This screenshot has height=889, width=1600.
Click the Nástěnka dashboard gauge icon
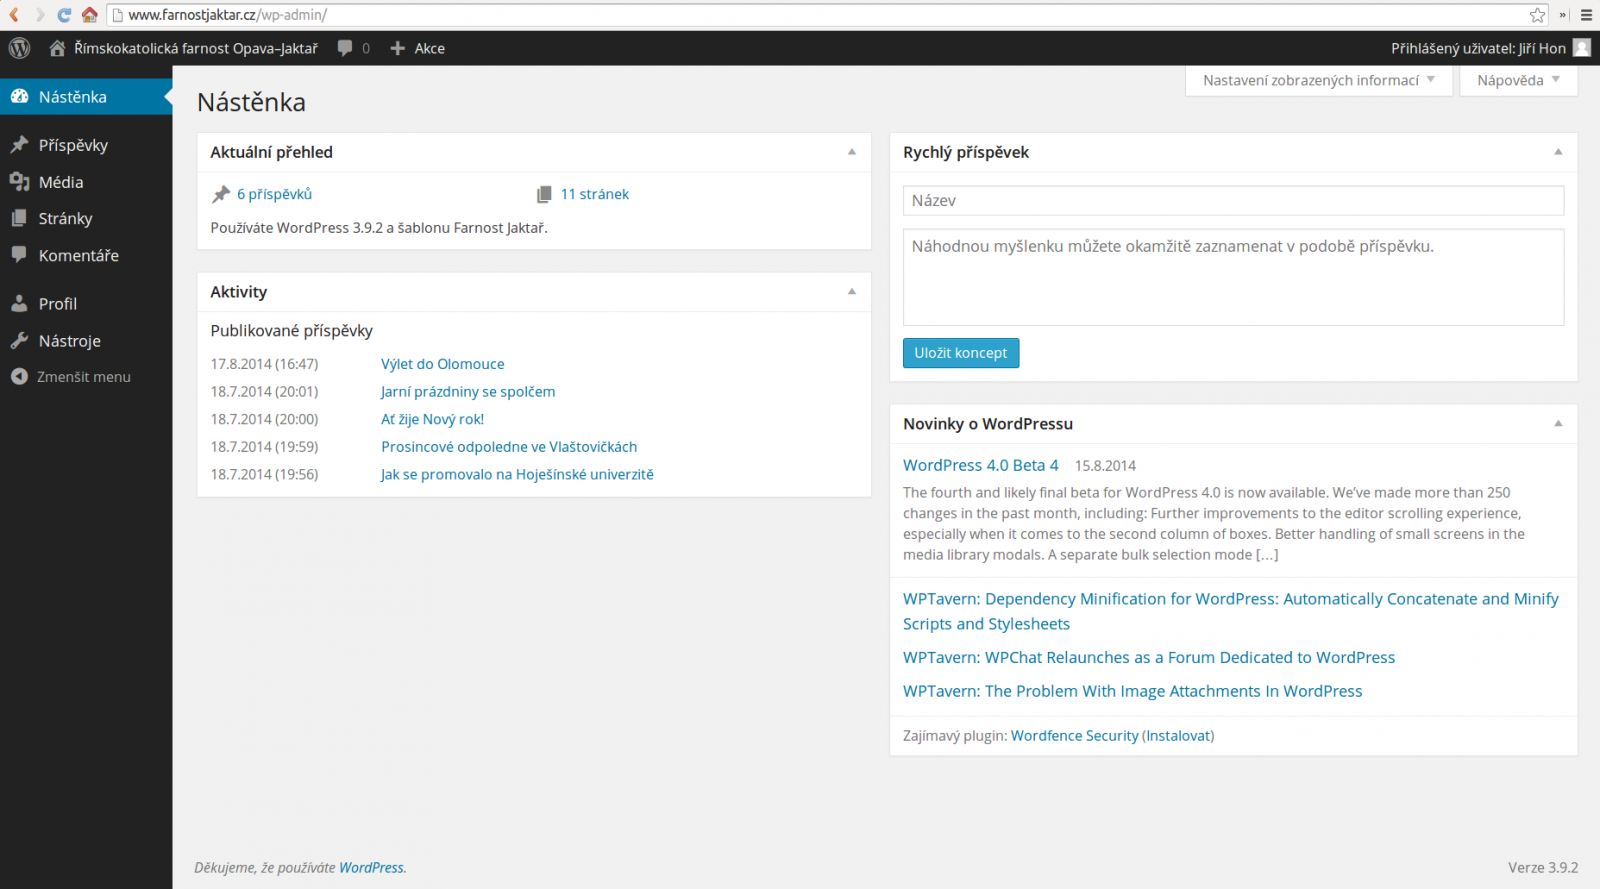tap(19, 97)
